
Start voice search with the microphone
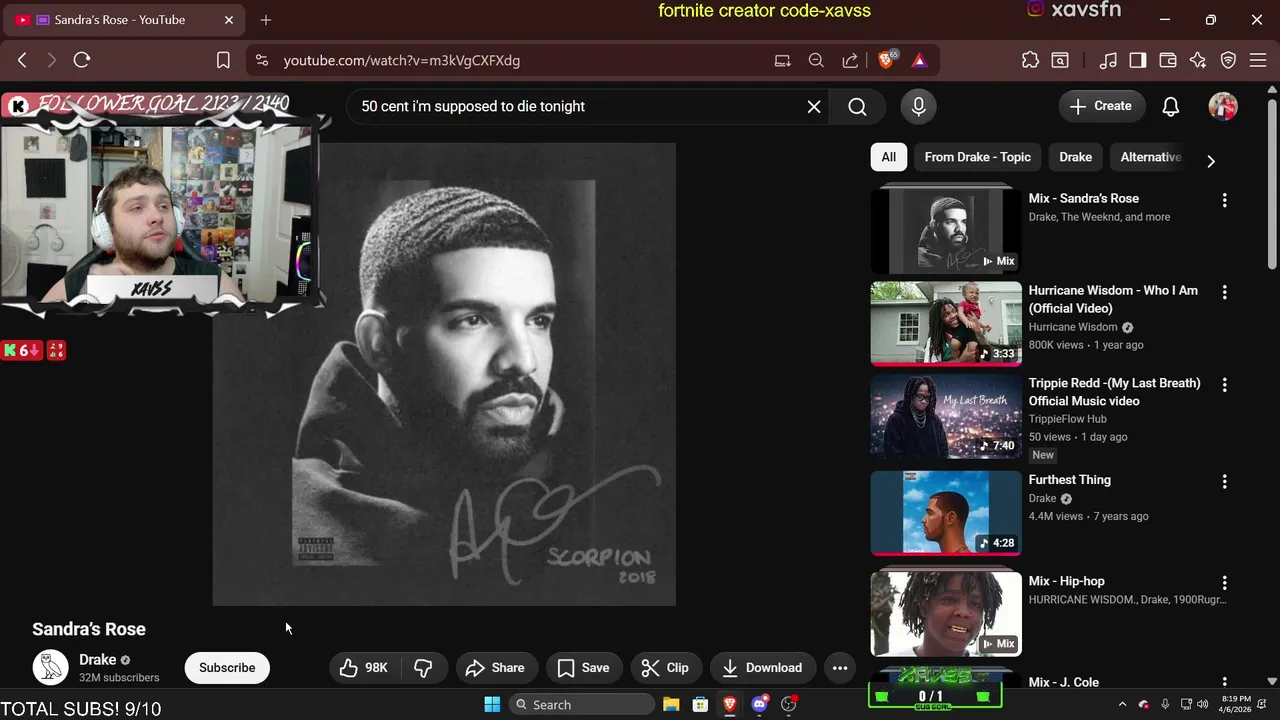pyautogui.click(x=919, y=106)
